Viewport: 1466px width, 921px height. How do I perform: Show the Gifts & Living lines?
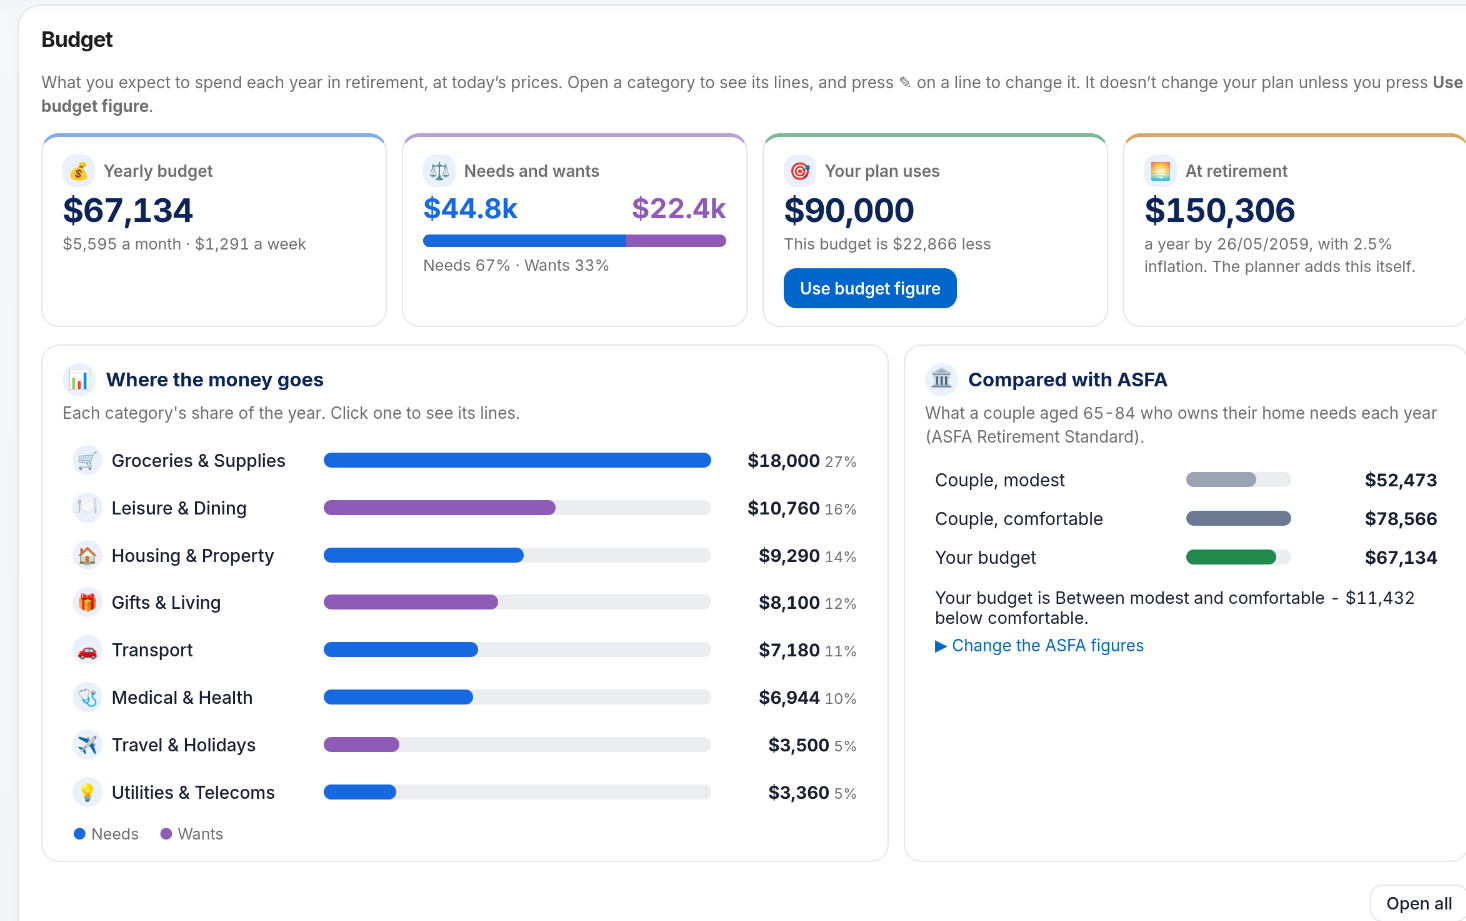[x=465, y=603]
